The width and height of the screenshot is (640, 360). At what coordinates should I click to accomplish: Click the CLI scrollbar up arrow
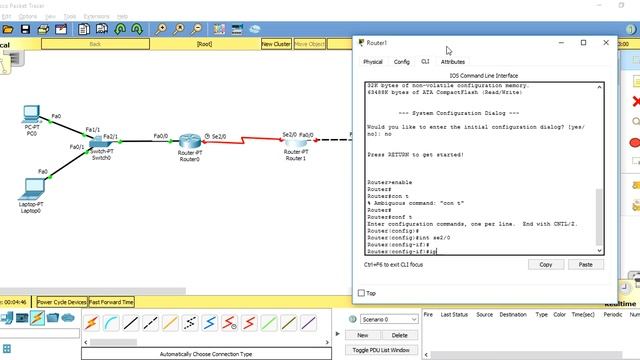point(599,87)
